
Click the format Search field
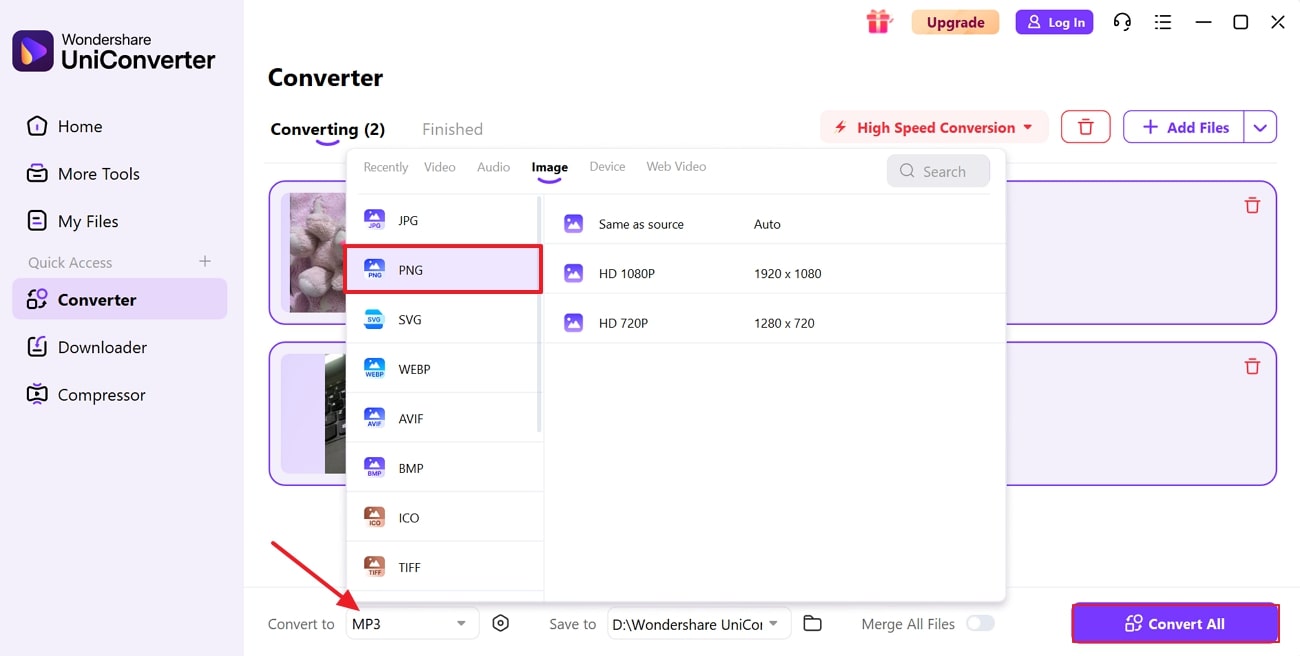[938, 171]
